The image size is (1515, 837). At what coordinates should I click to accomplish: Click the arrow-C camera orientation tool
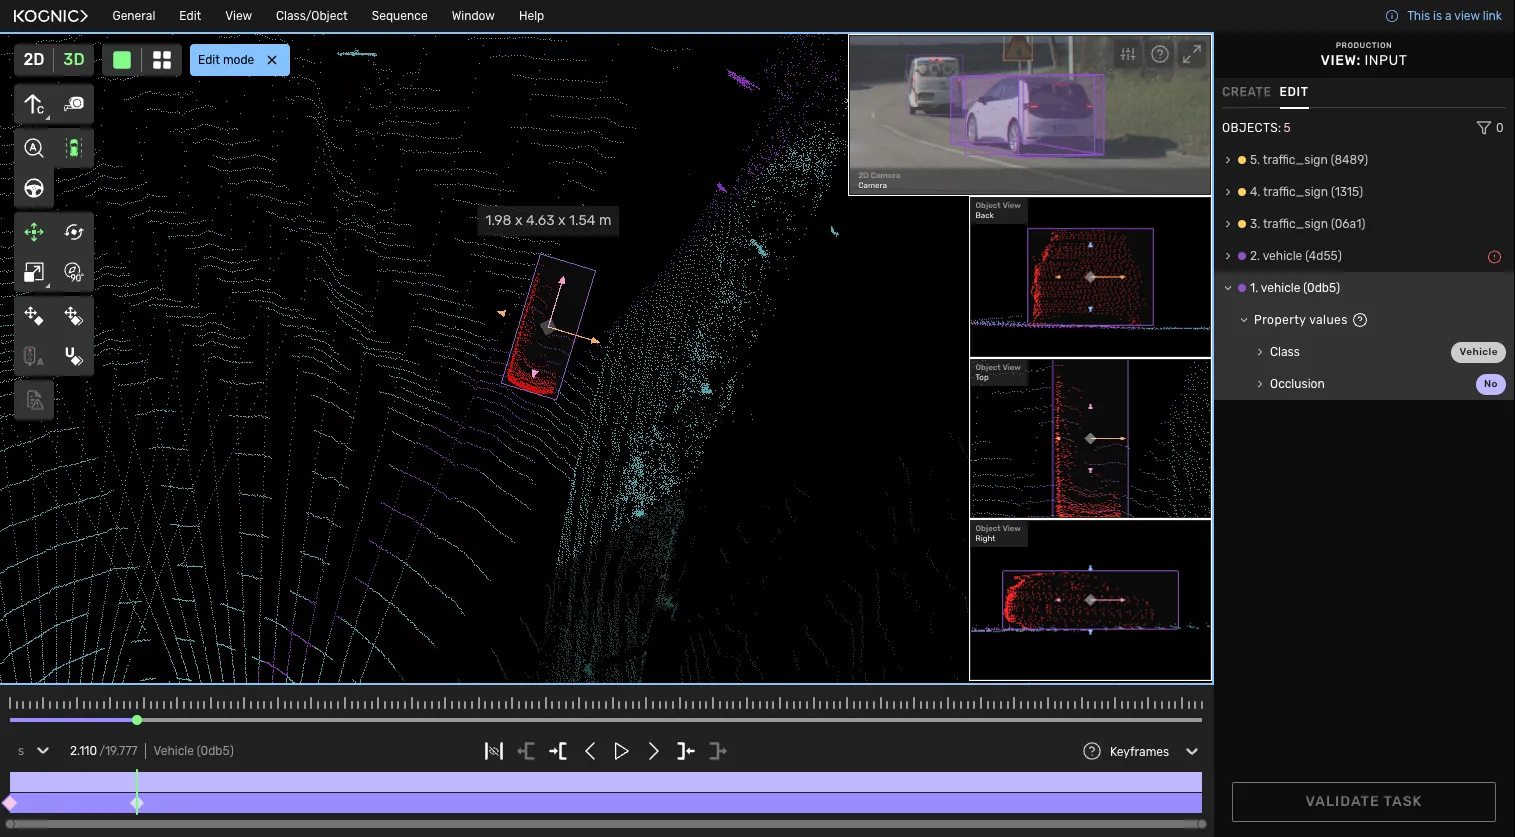point(34,104)
